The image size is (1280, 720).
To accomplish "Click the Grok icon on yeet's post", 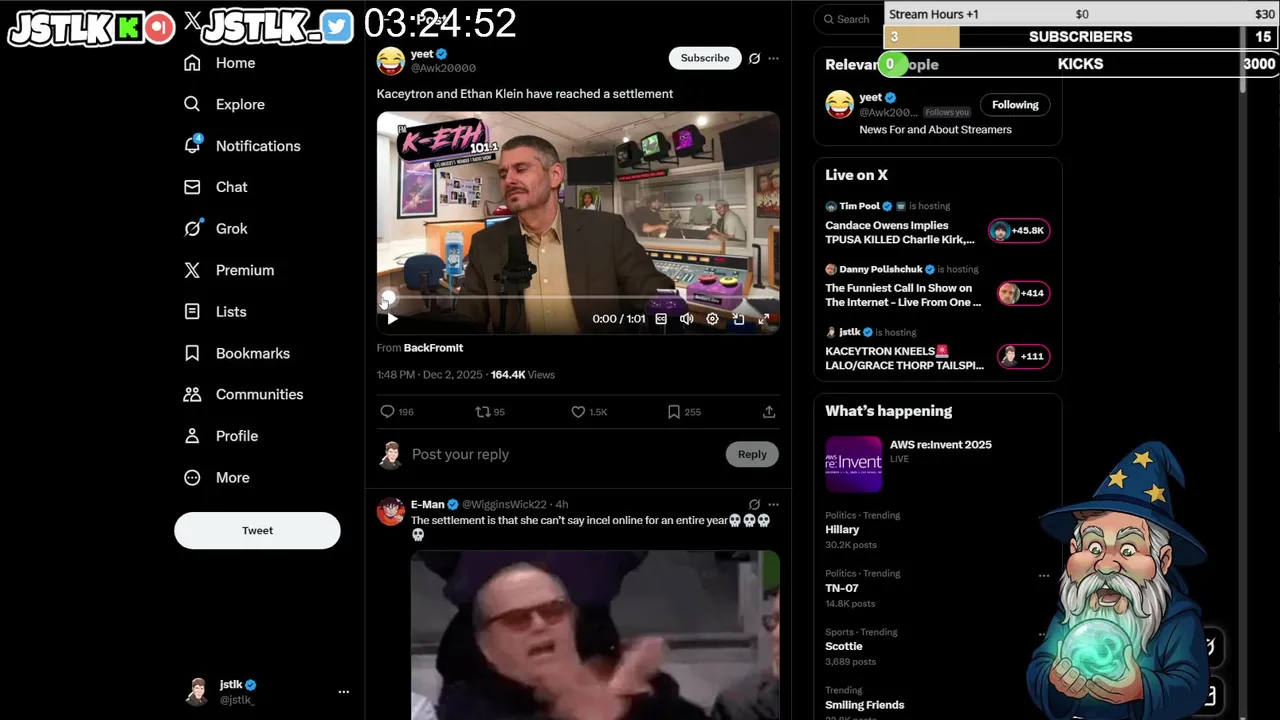I will click(x=754, y=58).
